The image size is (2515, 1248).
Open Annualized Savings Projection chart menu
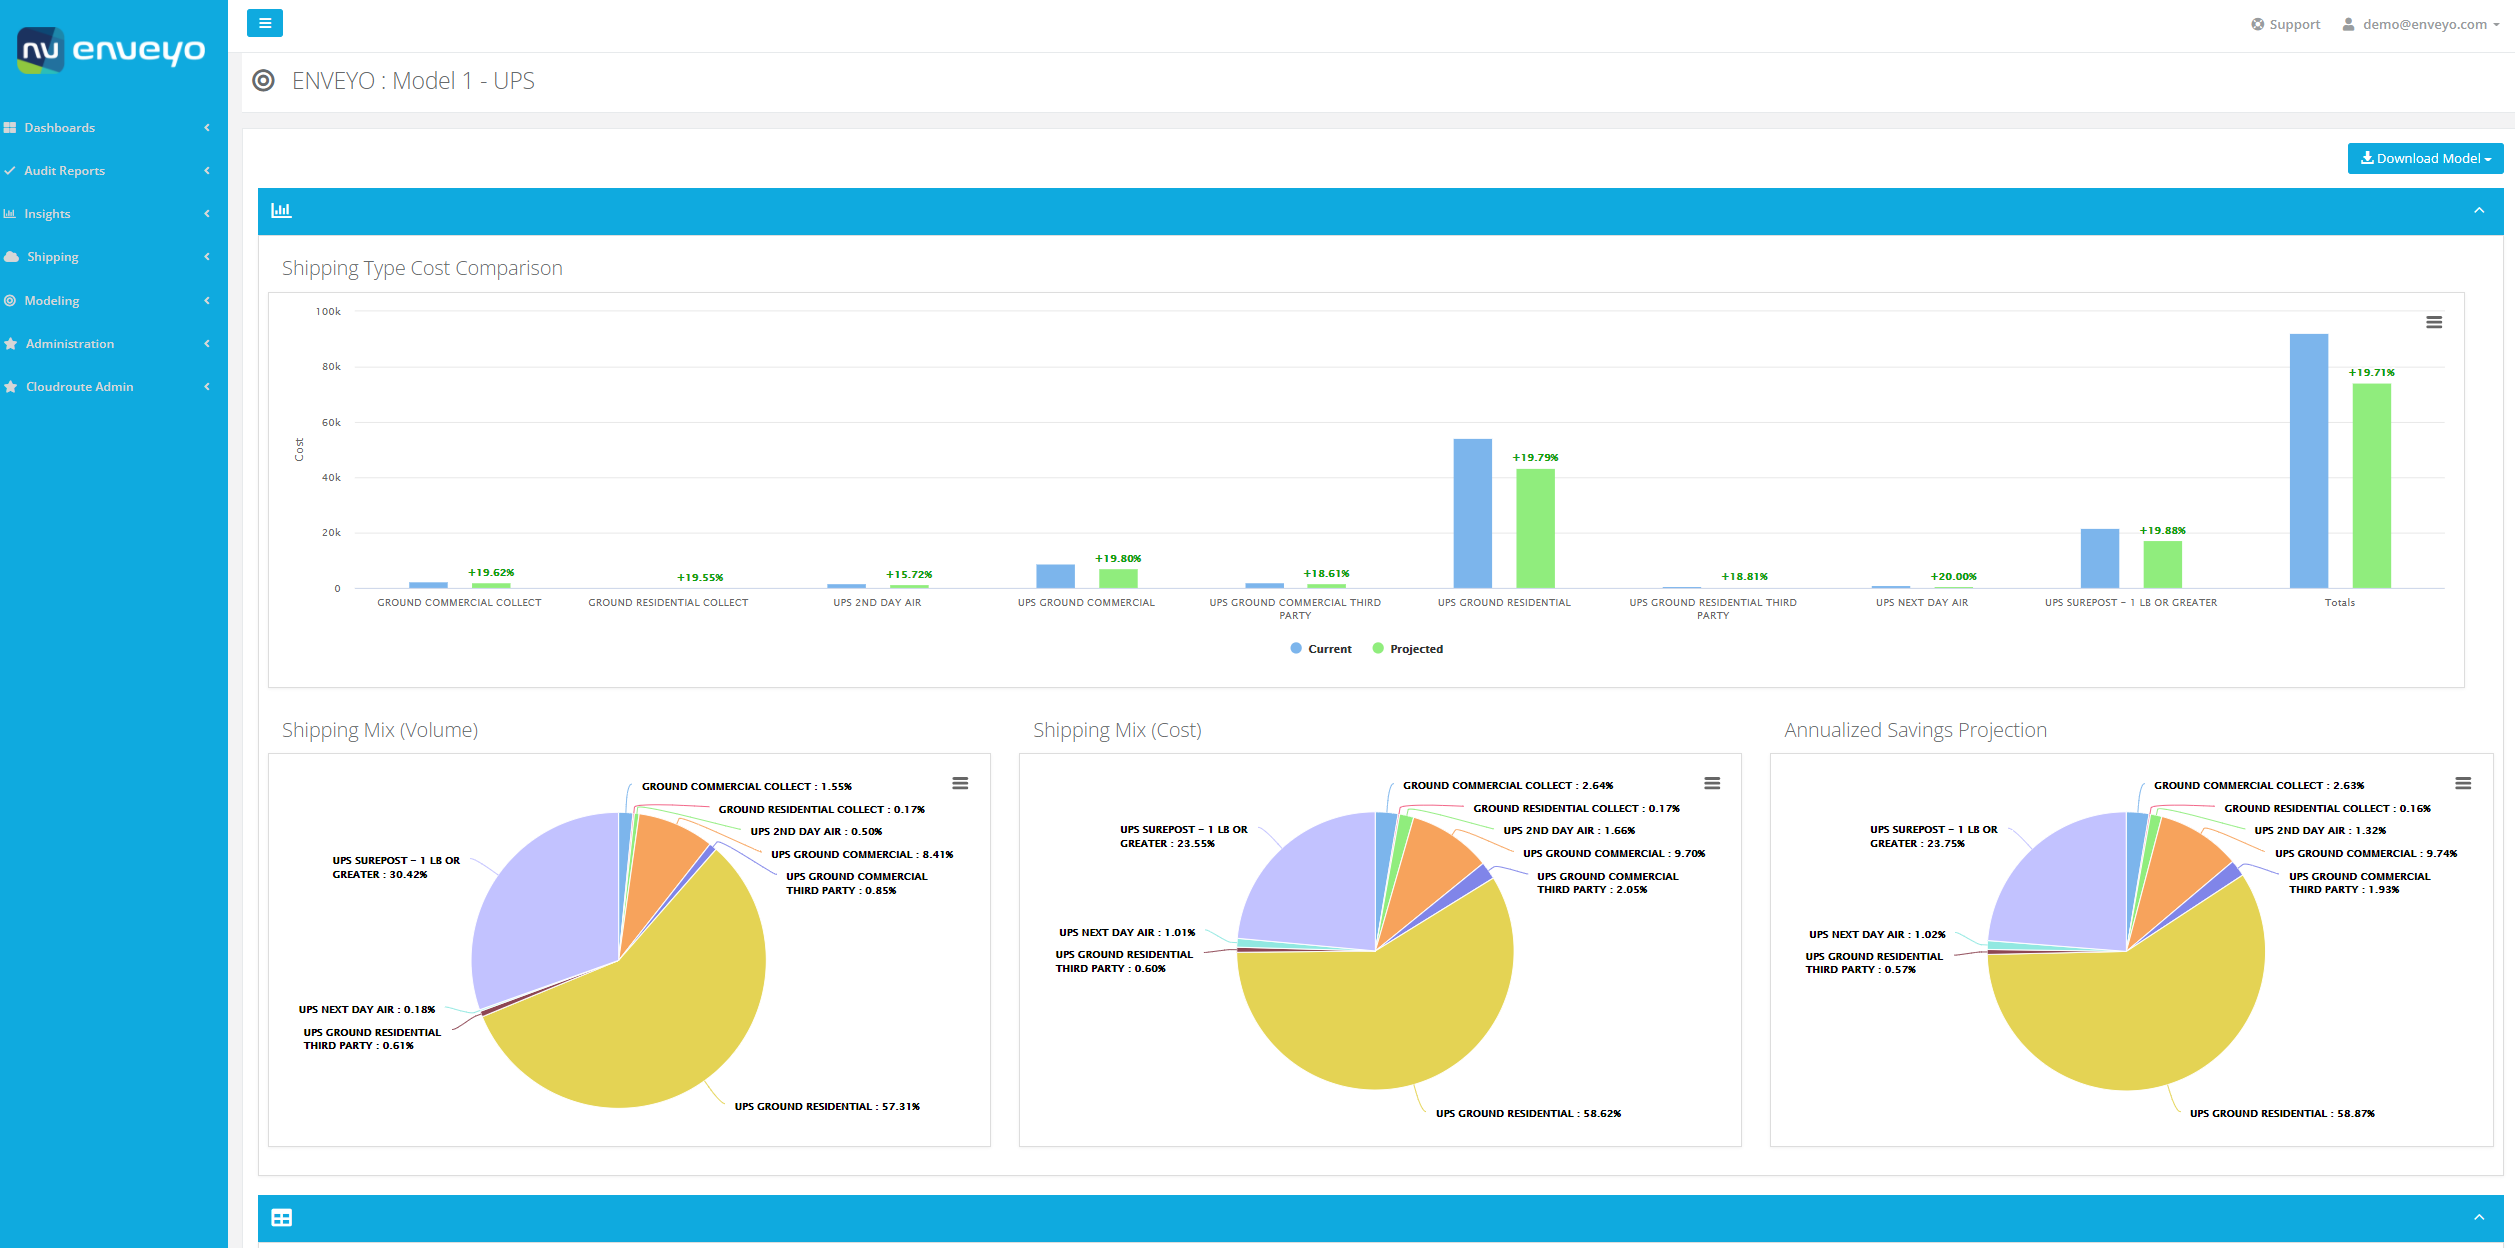(x=2463, y=783)
